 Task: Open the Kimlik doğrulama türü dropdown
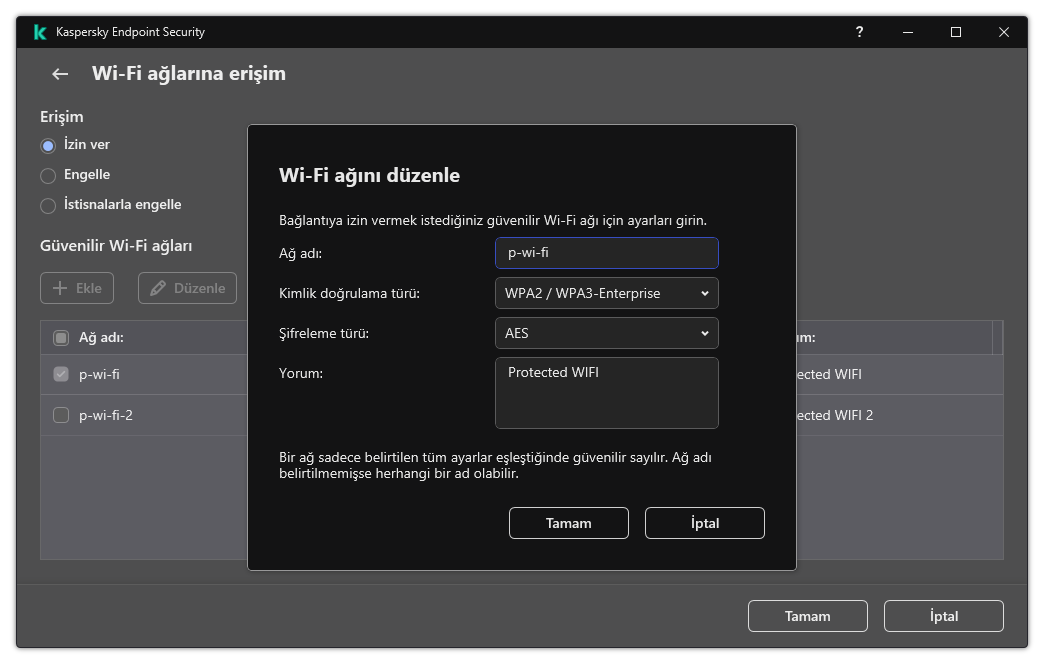coord(606,293)
